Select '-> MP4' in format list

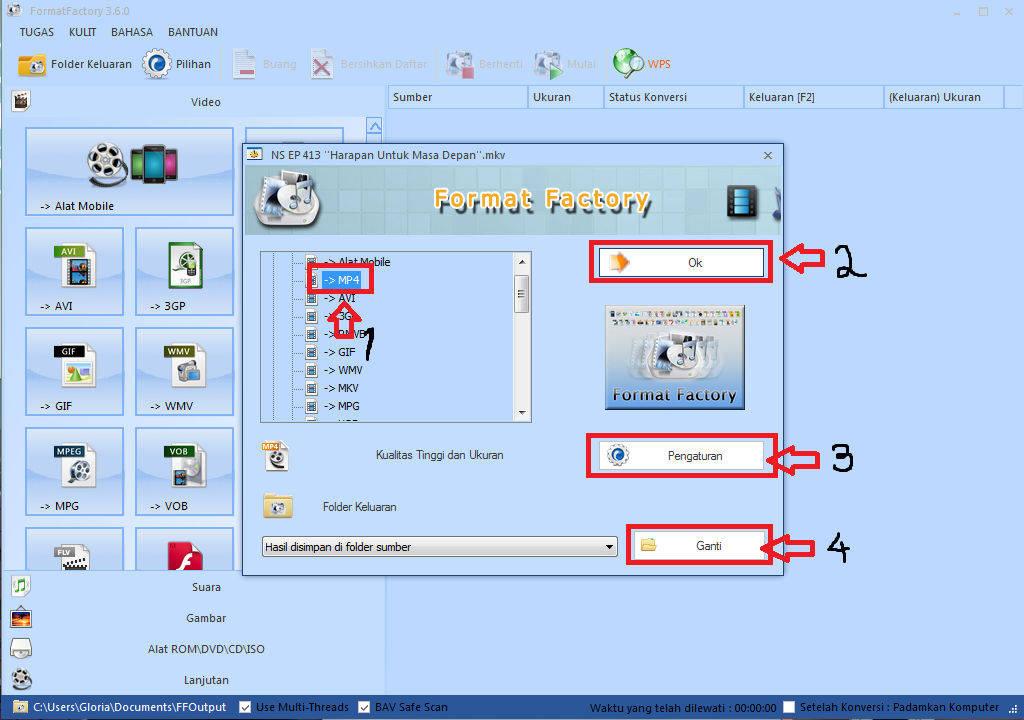coord(342,280)
